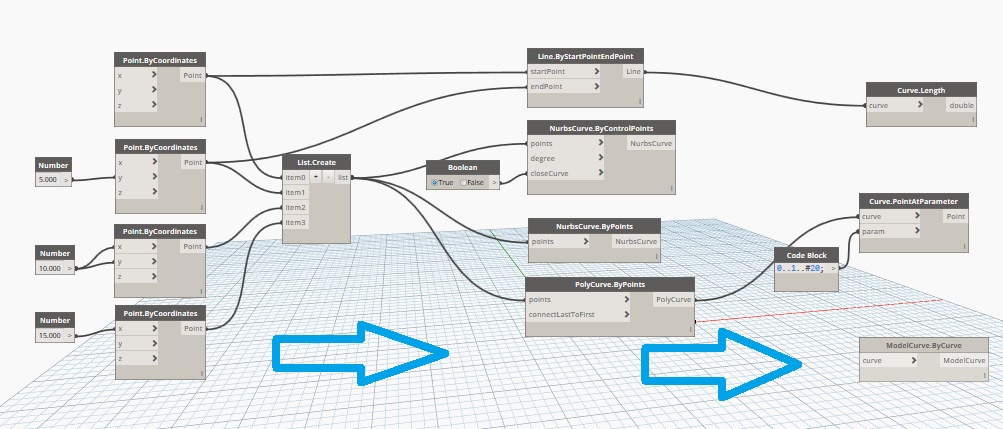The height and width of the screenshot is (429, 1003).
Task: Click the minus button on List.Create
Action: pyautogui.click(x=327, y=177)
